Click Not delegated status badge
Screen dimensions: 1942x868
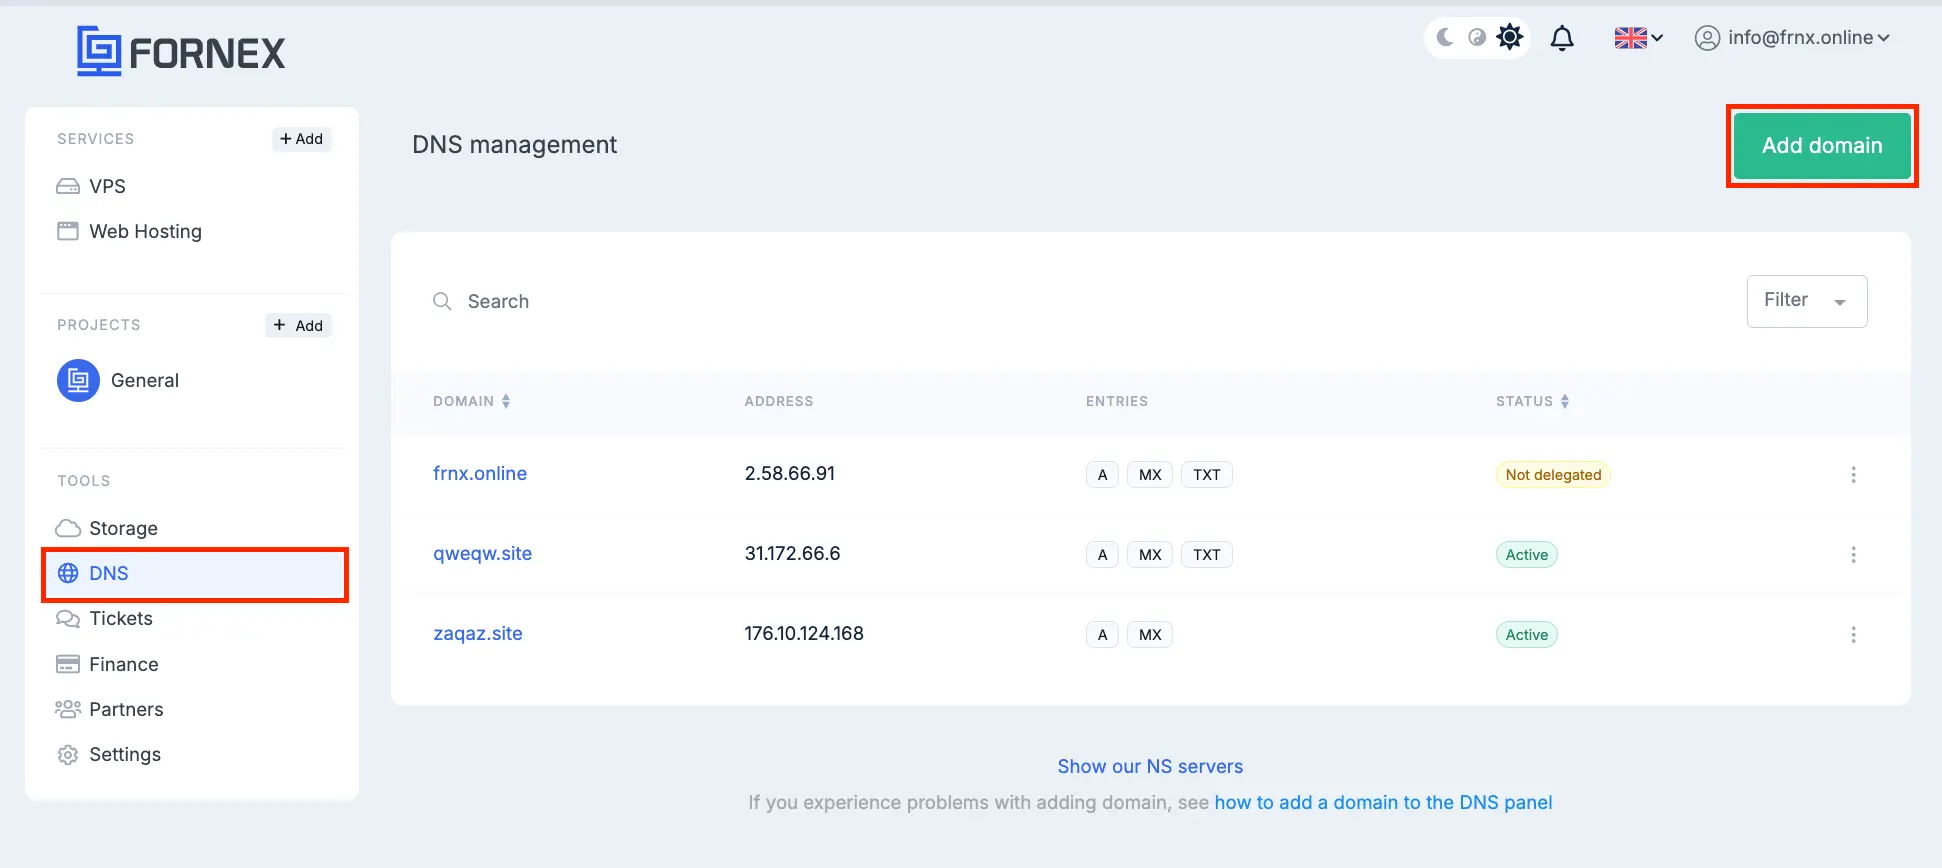[1553, 475]
